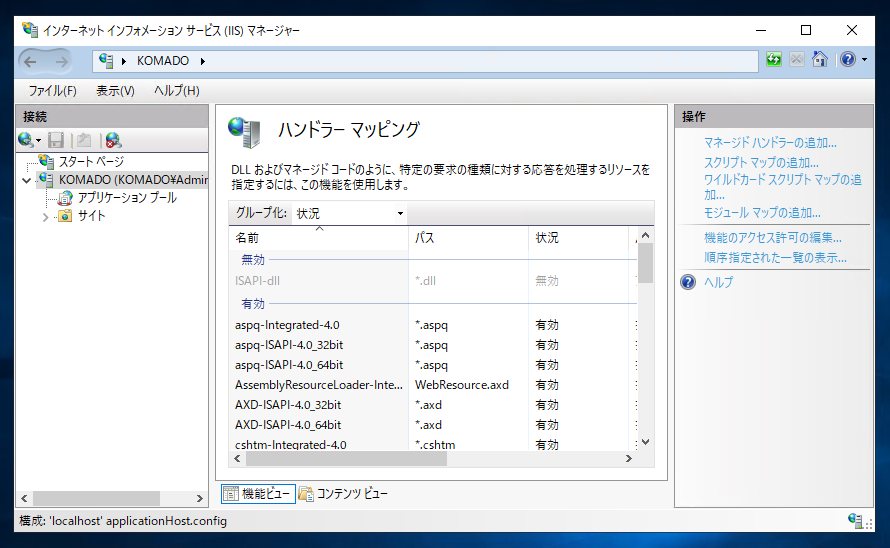Click connections pane scroll right arrow
Image resolution: width=890 pixels, height=548 pixels.
click(200, 498)
